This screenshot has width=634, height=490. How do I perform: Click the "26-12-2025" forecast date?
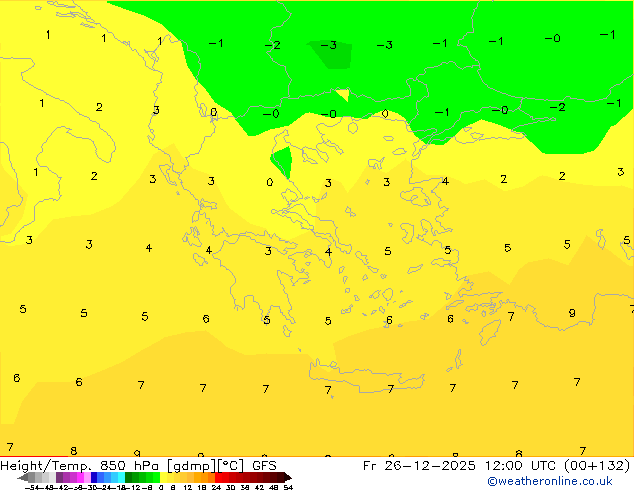(430, 466)
